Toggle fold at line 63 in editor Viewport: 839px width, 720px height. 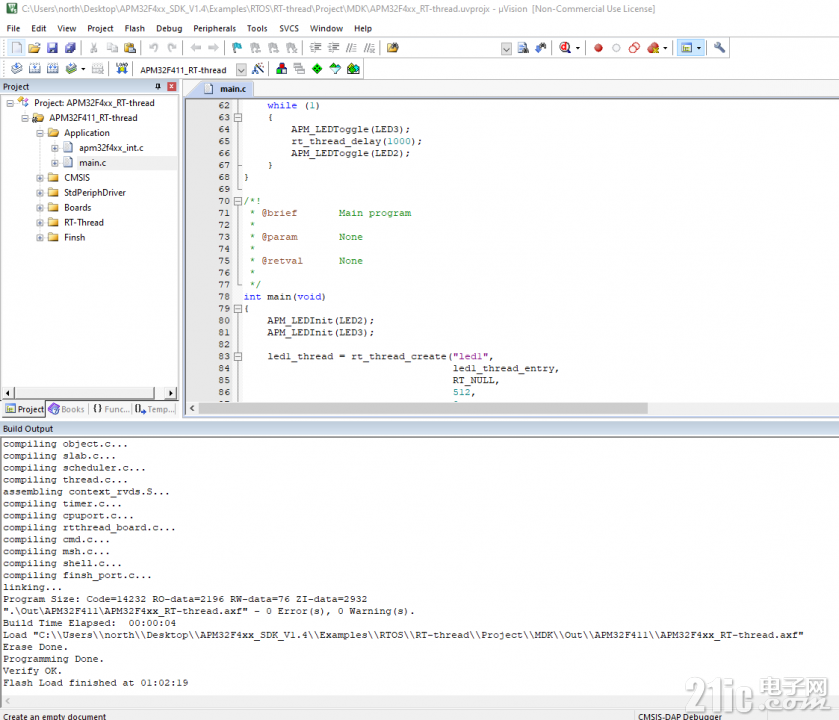[x=238, y=118]
